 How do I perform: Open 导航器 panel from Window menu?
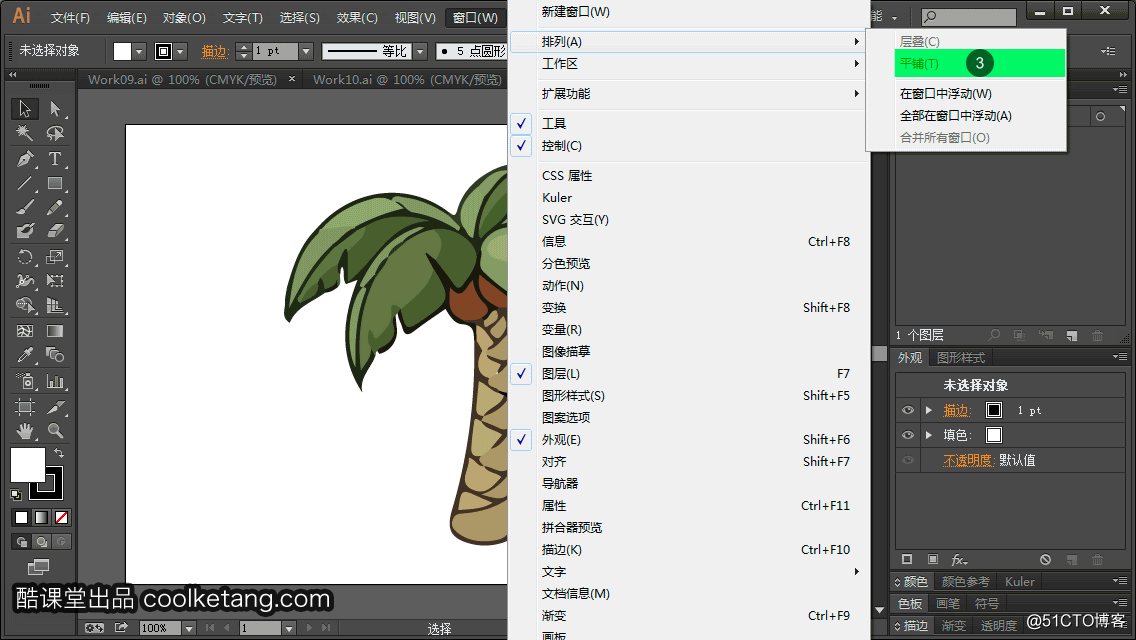point(690,483)
